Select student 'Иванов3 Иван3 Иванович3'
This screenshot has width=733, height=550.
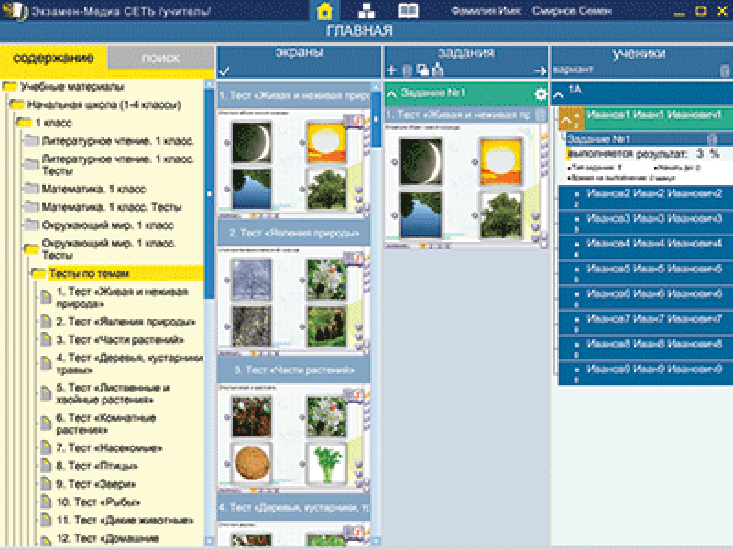click(x=646, y=222)
